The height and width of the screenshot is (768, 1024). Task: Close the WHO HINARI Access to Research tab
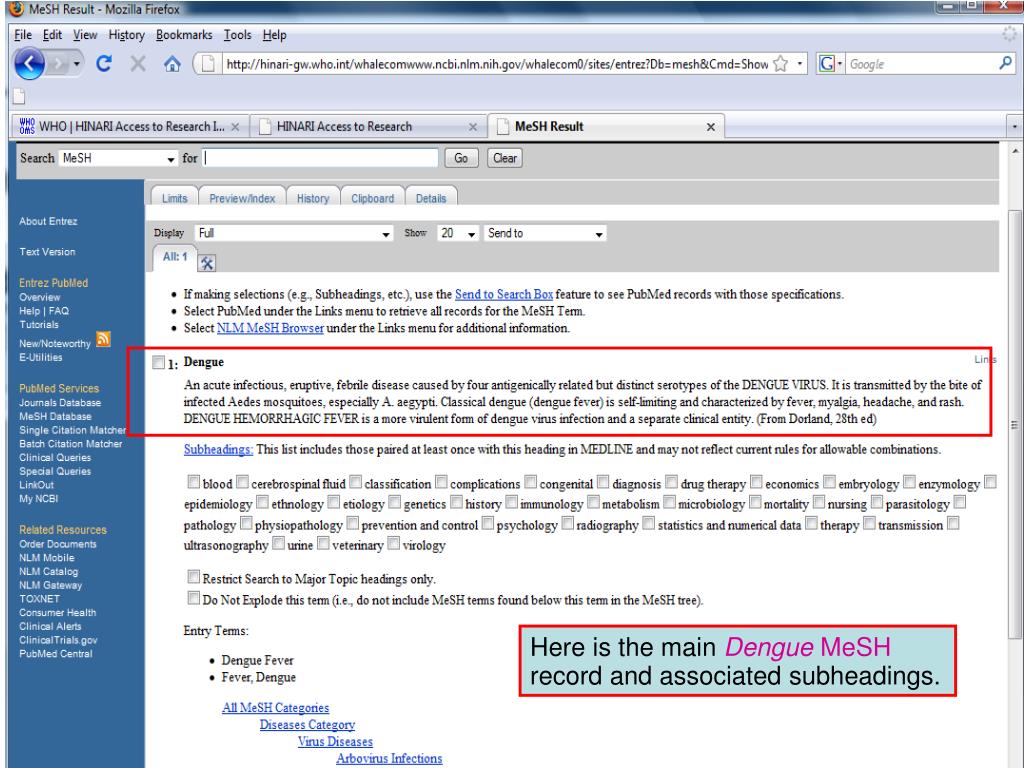[x=235, y=127]
